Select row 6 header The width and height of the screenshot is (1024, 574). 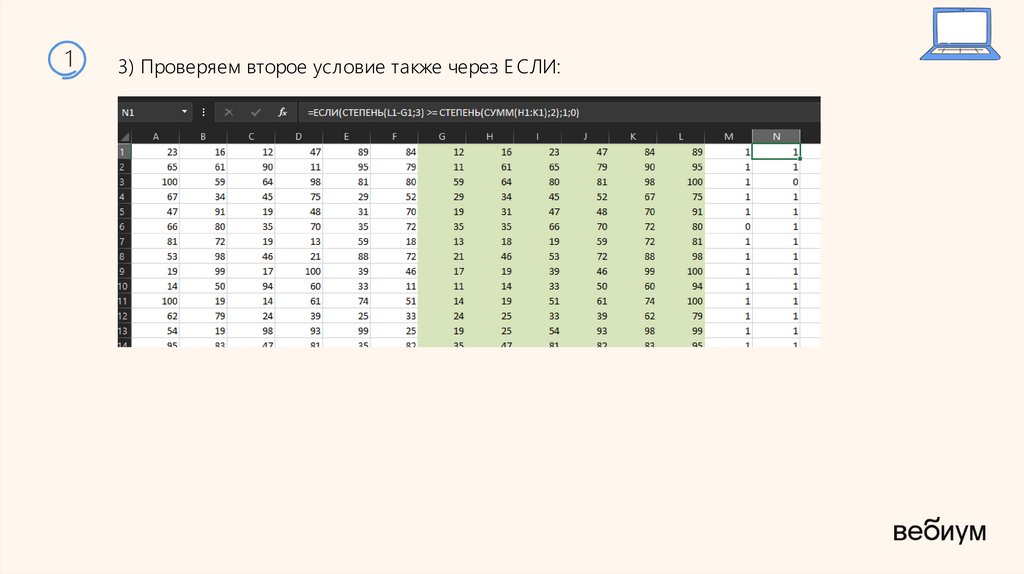pos(125,227)
